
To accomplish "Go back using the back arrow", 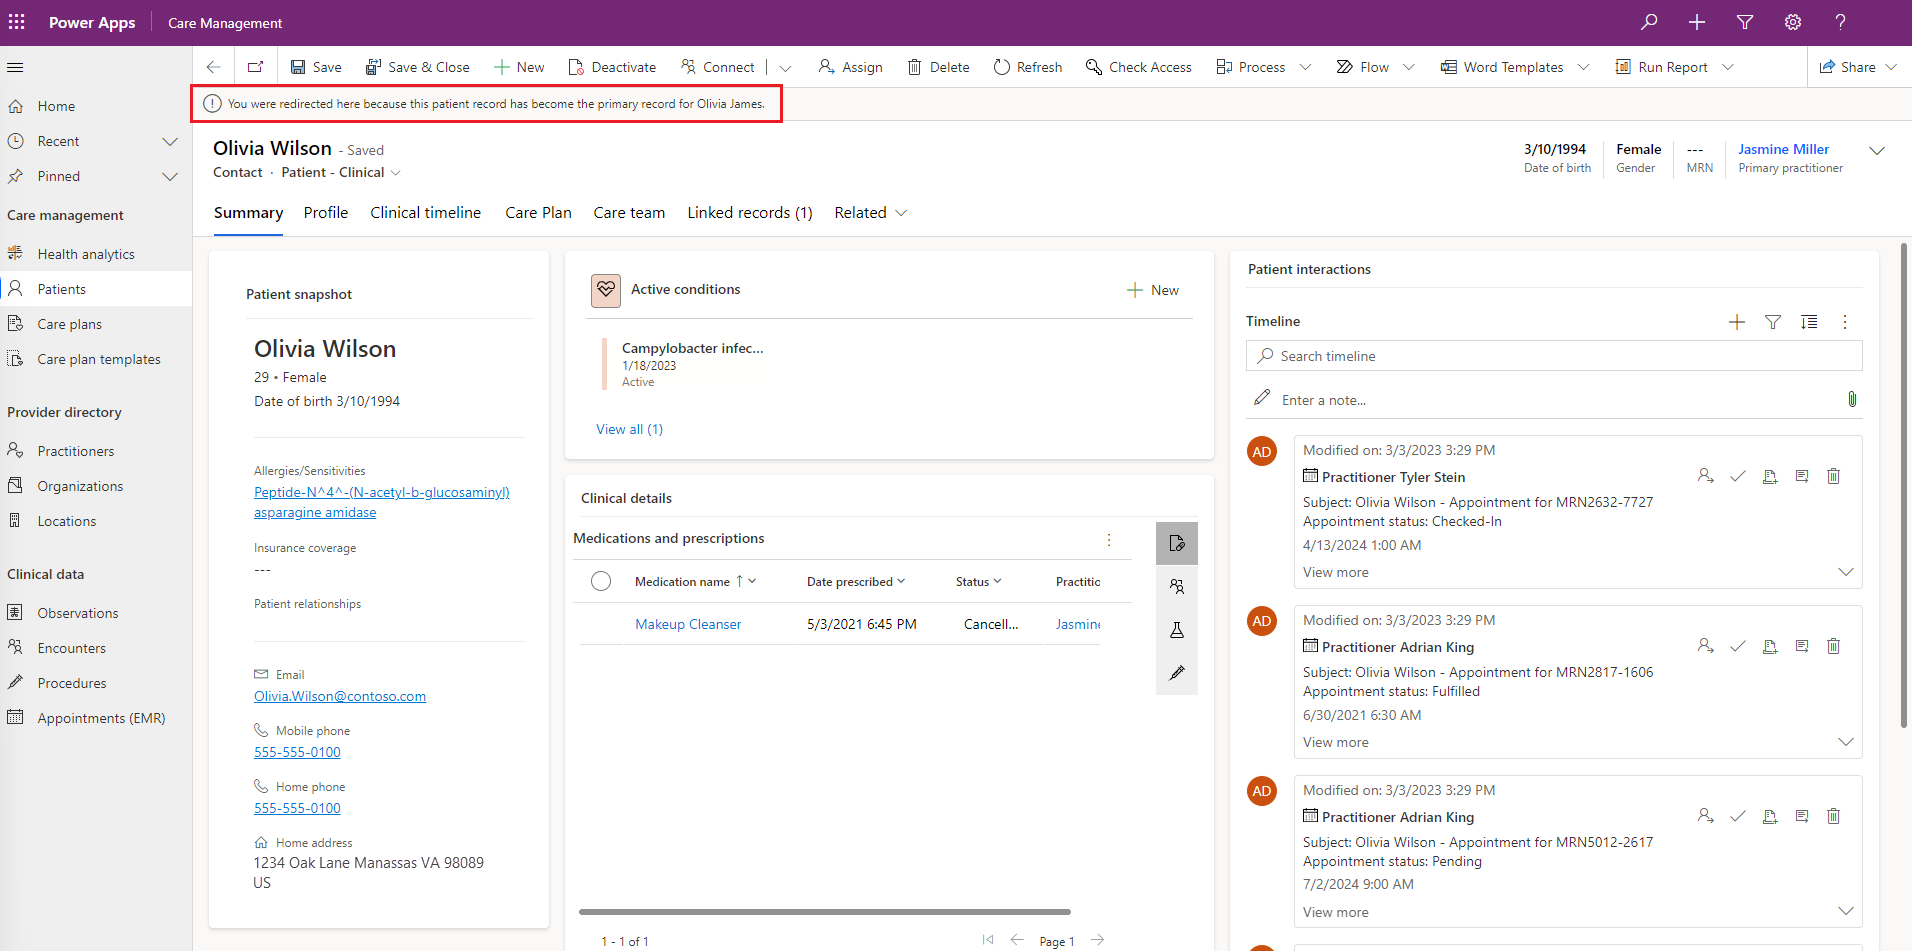I will tap(213, 67).
